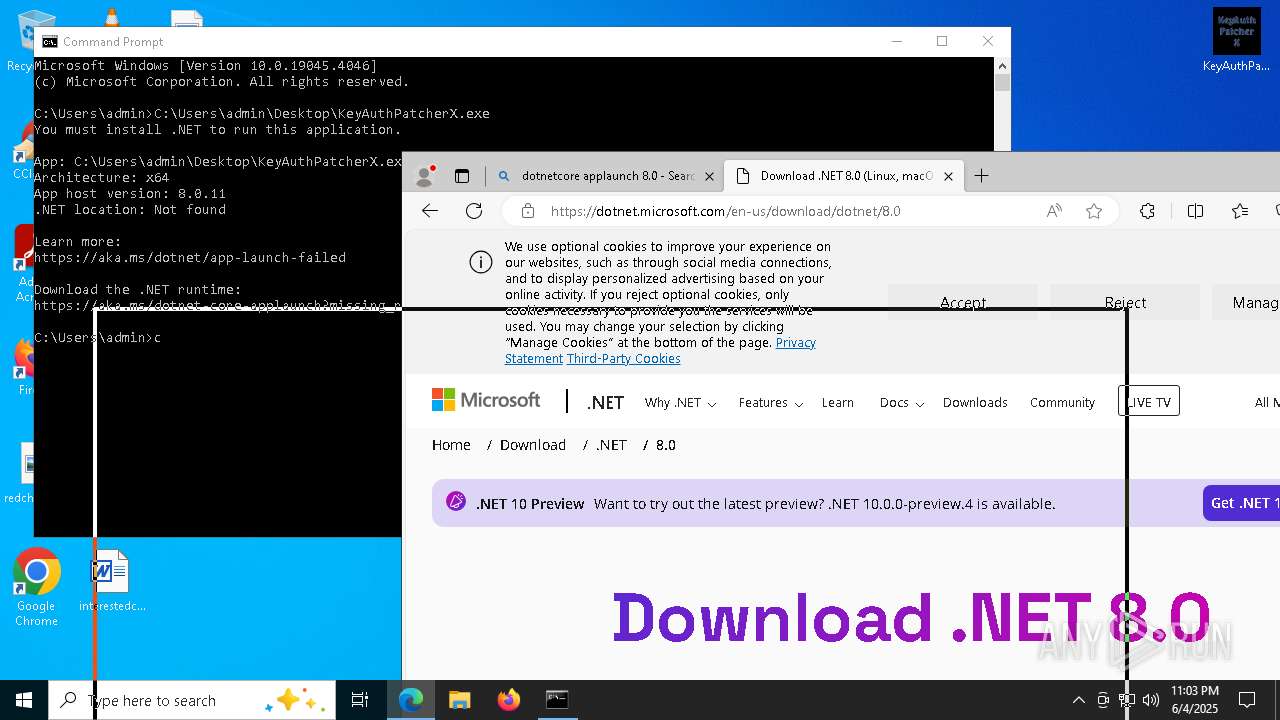The image size is (1280, 720).
Task: Click the .NET 10 Preview banner icon
Action: click(456, 502)
